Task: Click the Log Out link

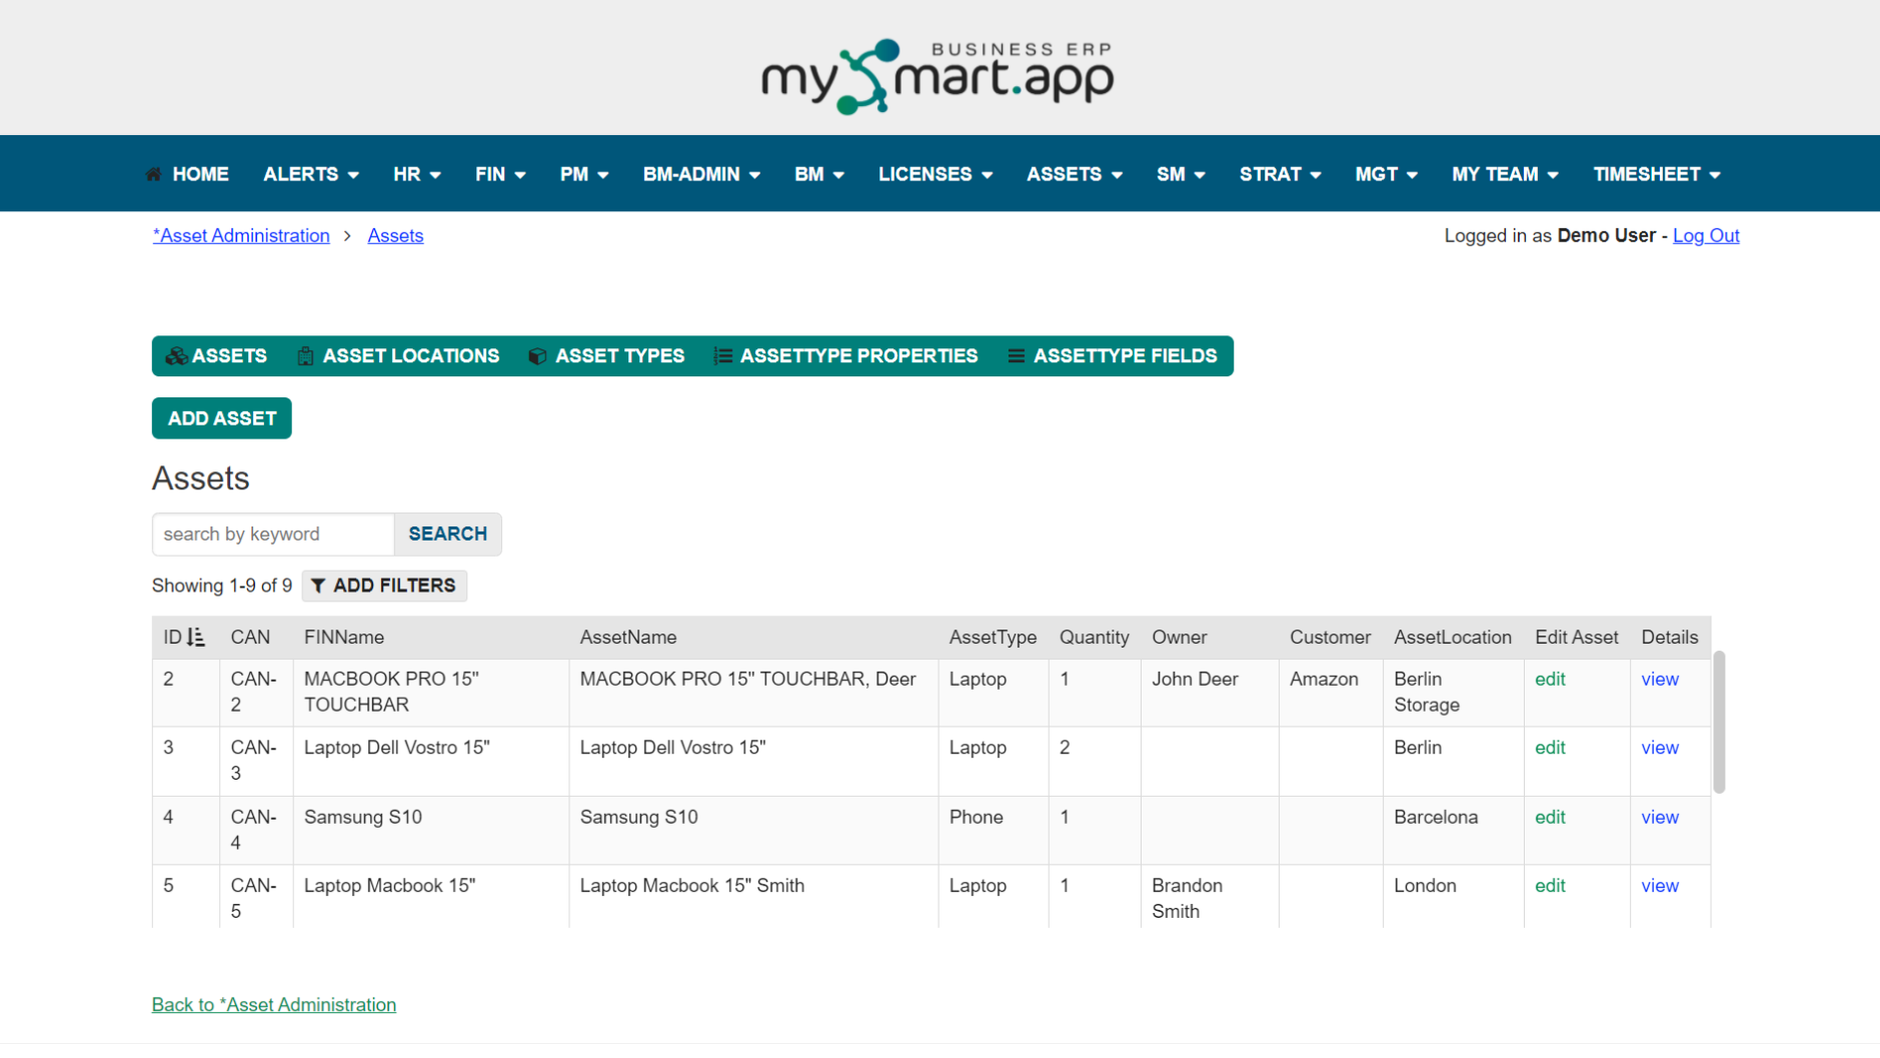Action: click(1706, 236)
